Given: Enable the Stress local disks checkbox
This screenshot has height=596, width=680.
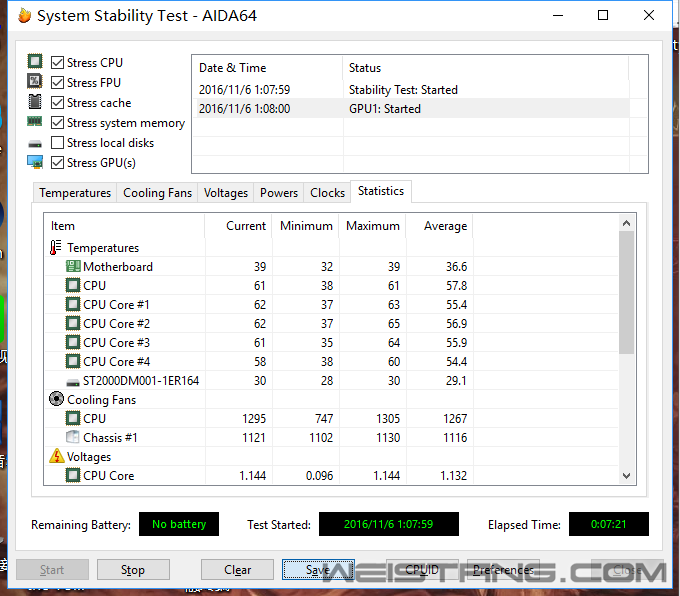Looking at the screenshot, I should (57, 143).
